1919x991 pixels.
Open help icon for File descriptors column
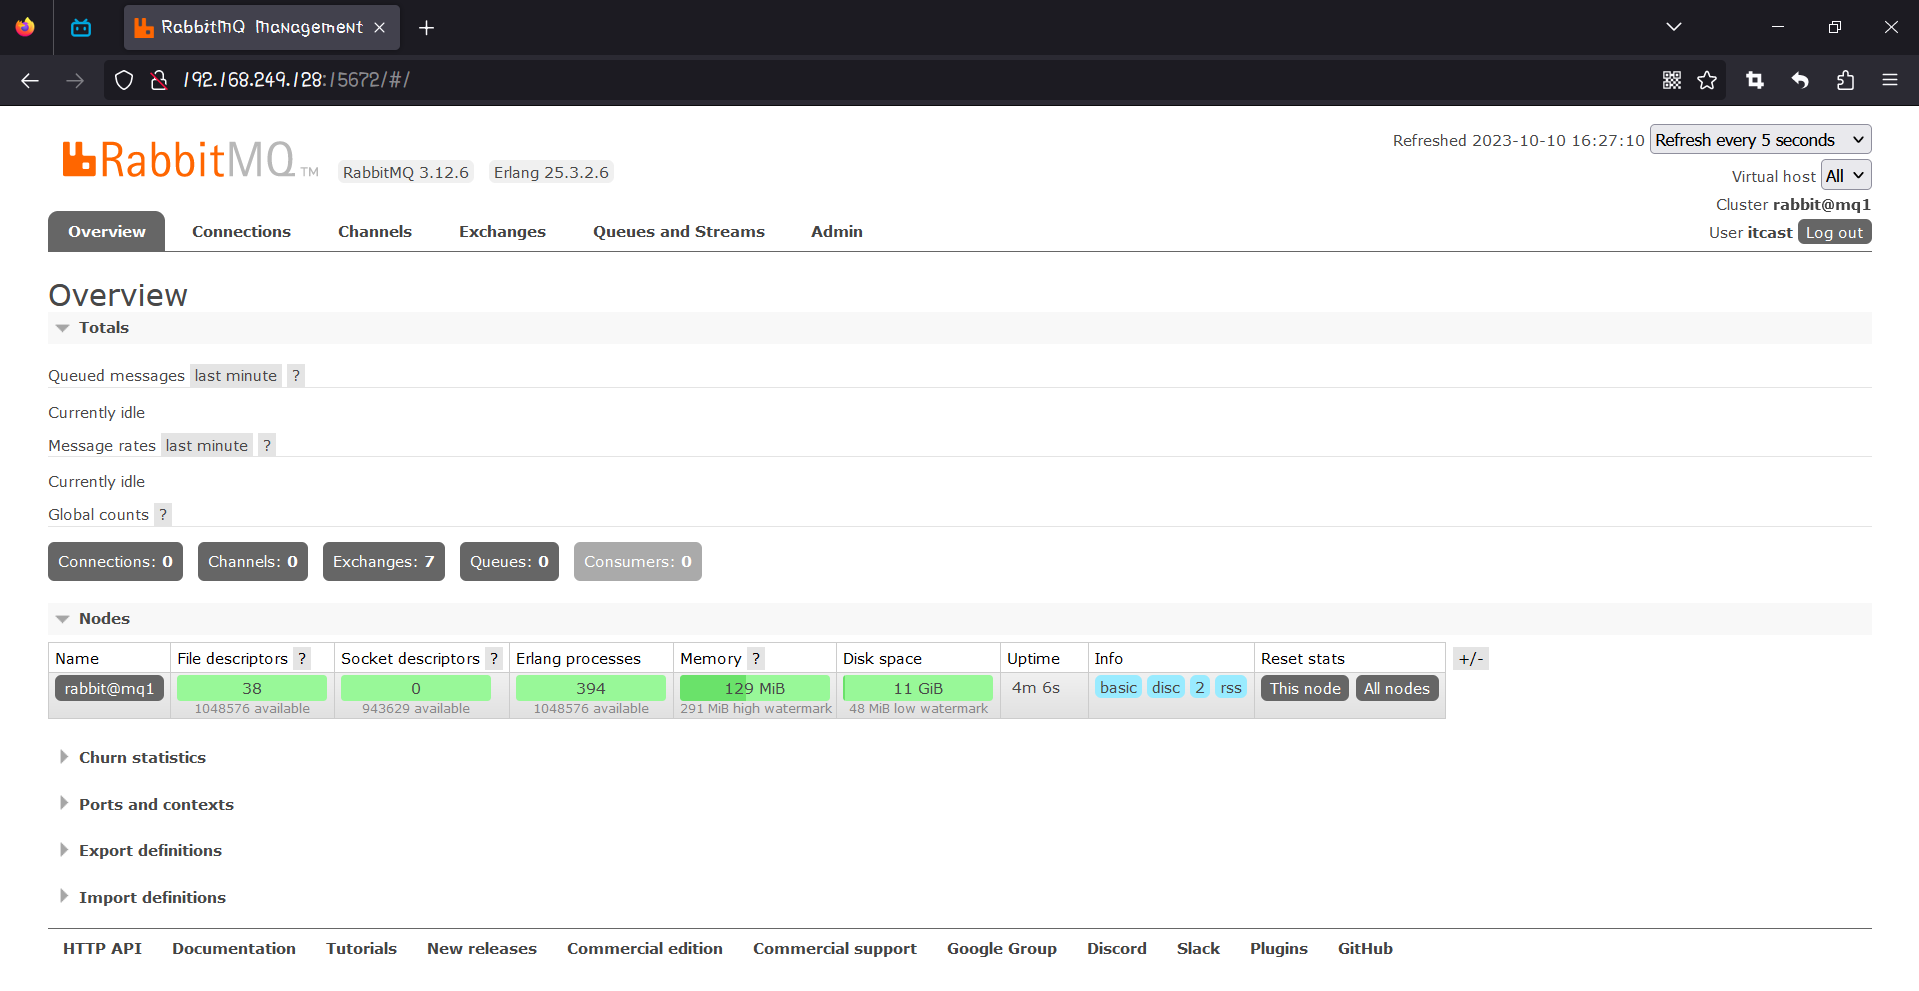(x=302, y=659)
